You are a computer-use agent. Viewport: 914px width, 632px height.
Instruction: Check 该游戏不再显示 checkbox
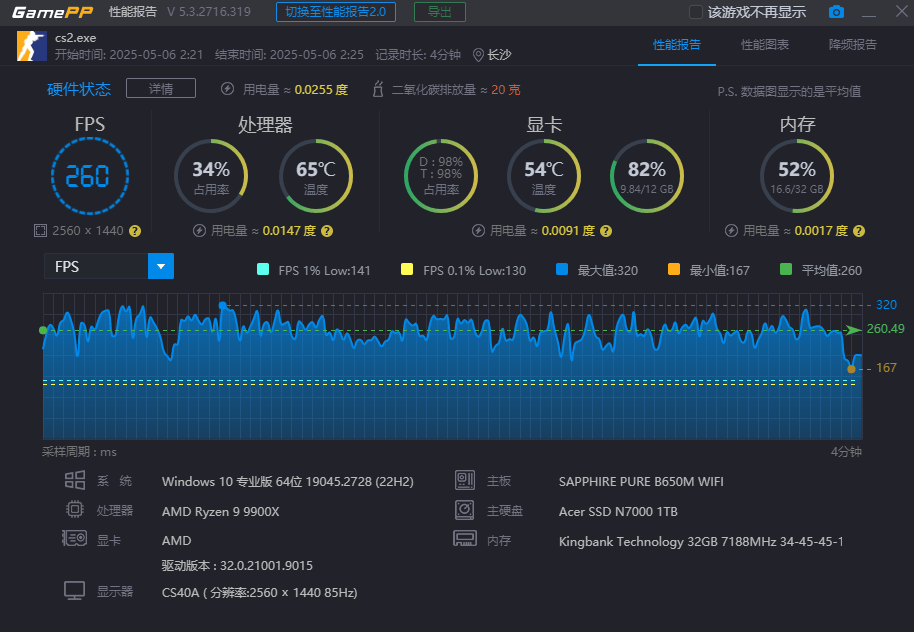click(695, 12)
